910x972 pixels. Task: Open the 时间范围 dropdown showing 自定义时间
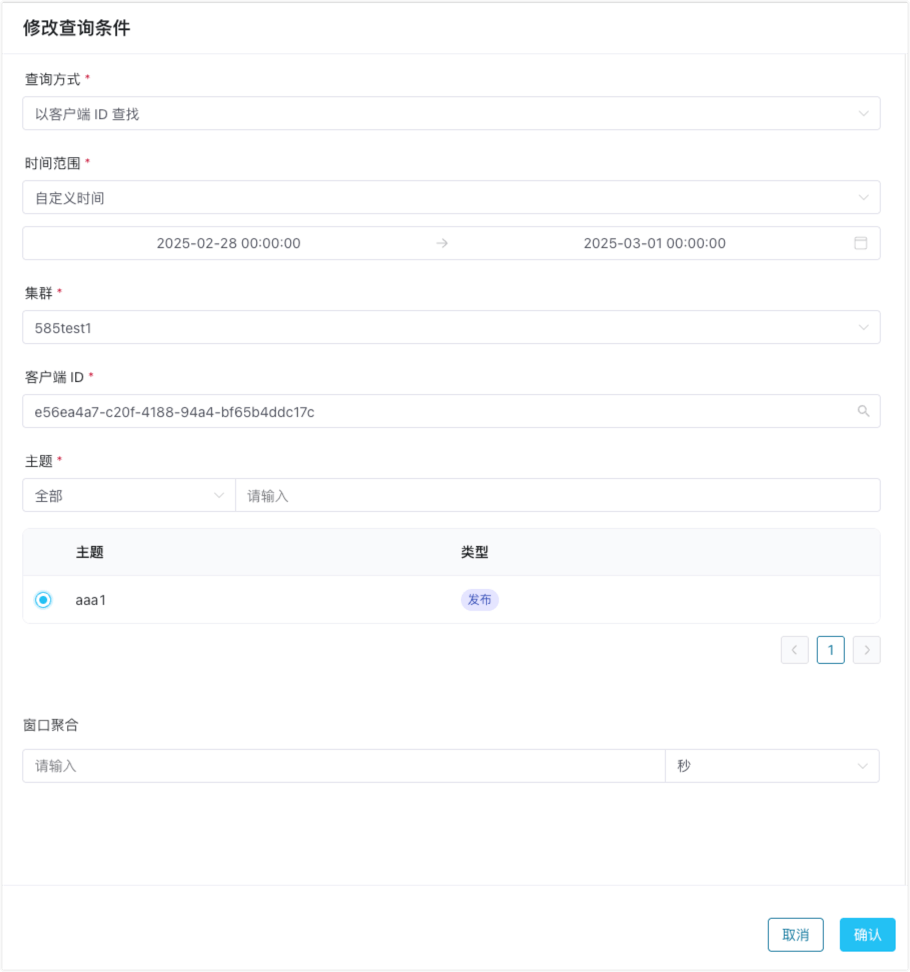[x=450, y=198]
